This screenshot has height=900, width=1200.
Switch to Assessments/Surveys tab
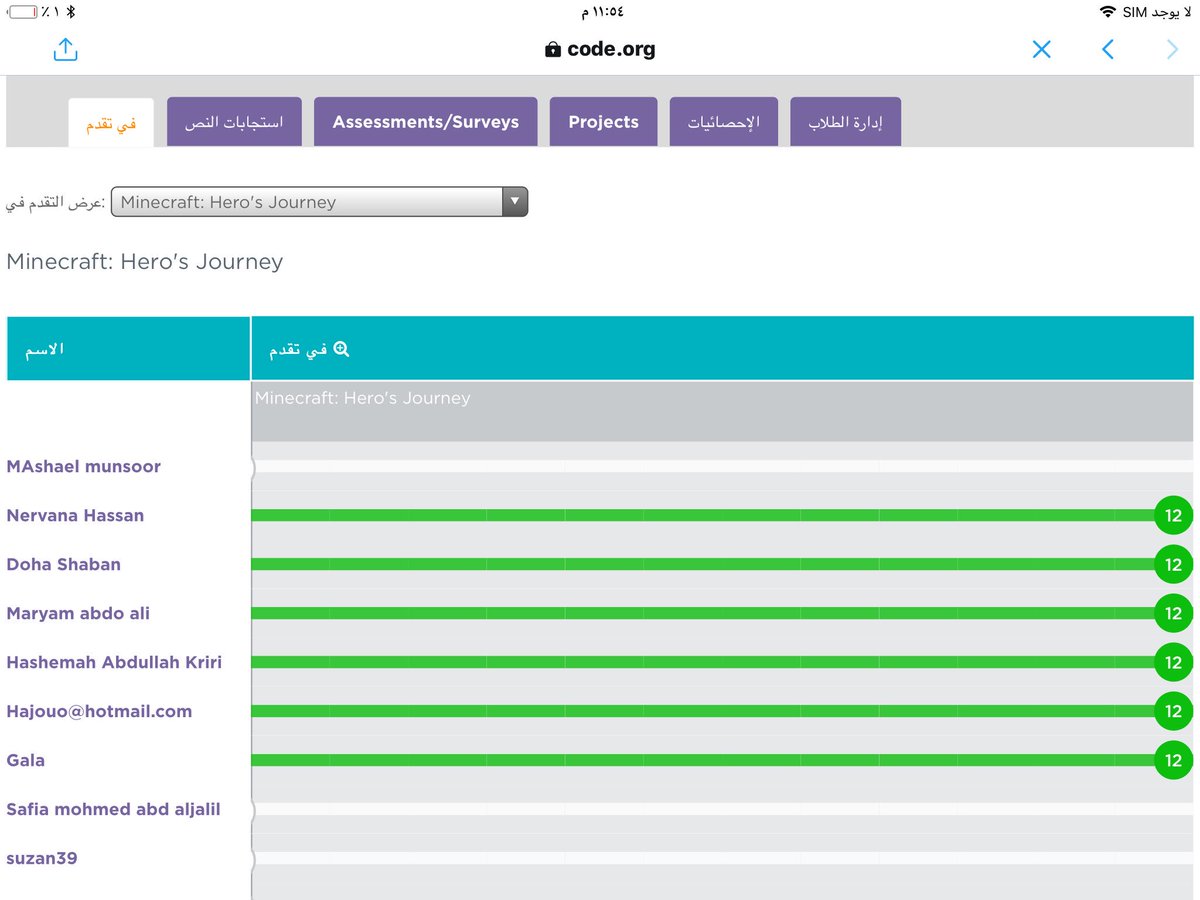pos(426,122)
